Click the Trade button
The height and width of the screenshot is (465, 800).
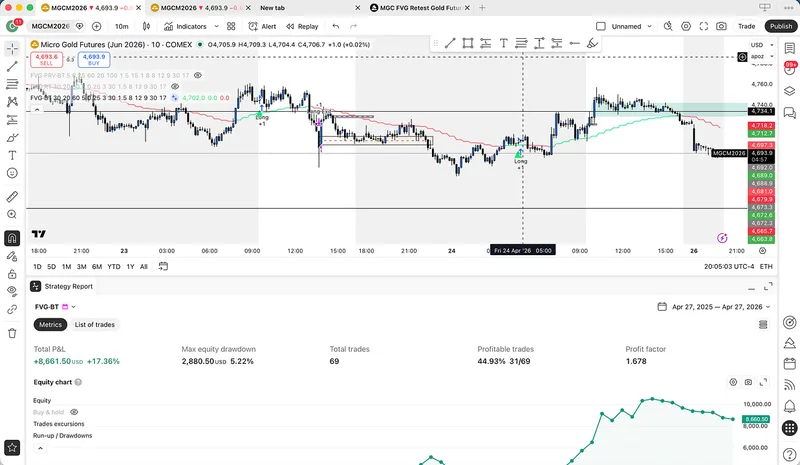click(746, 26)
